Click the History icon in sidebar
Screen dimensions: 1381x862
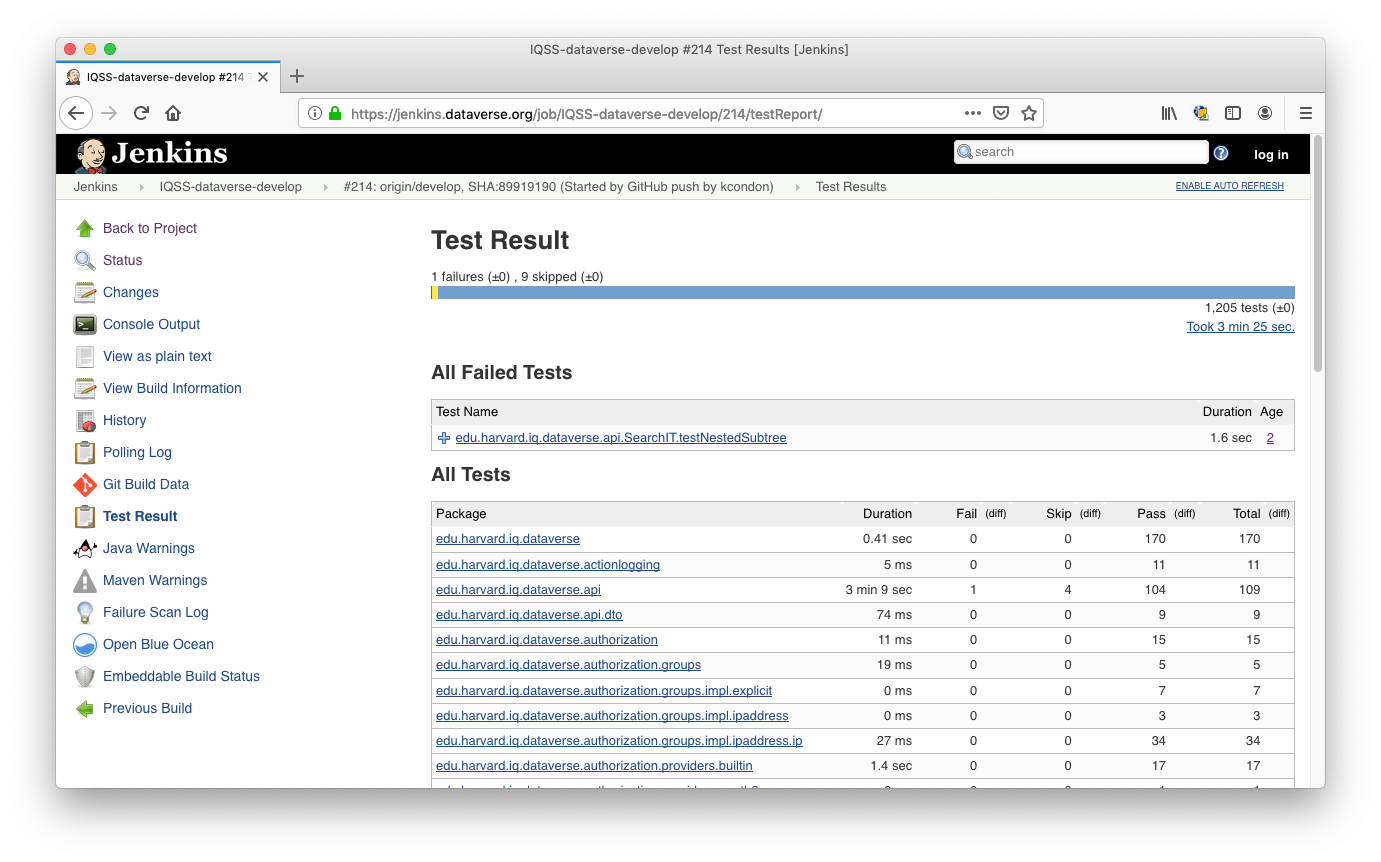[x=85, y=420]
